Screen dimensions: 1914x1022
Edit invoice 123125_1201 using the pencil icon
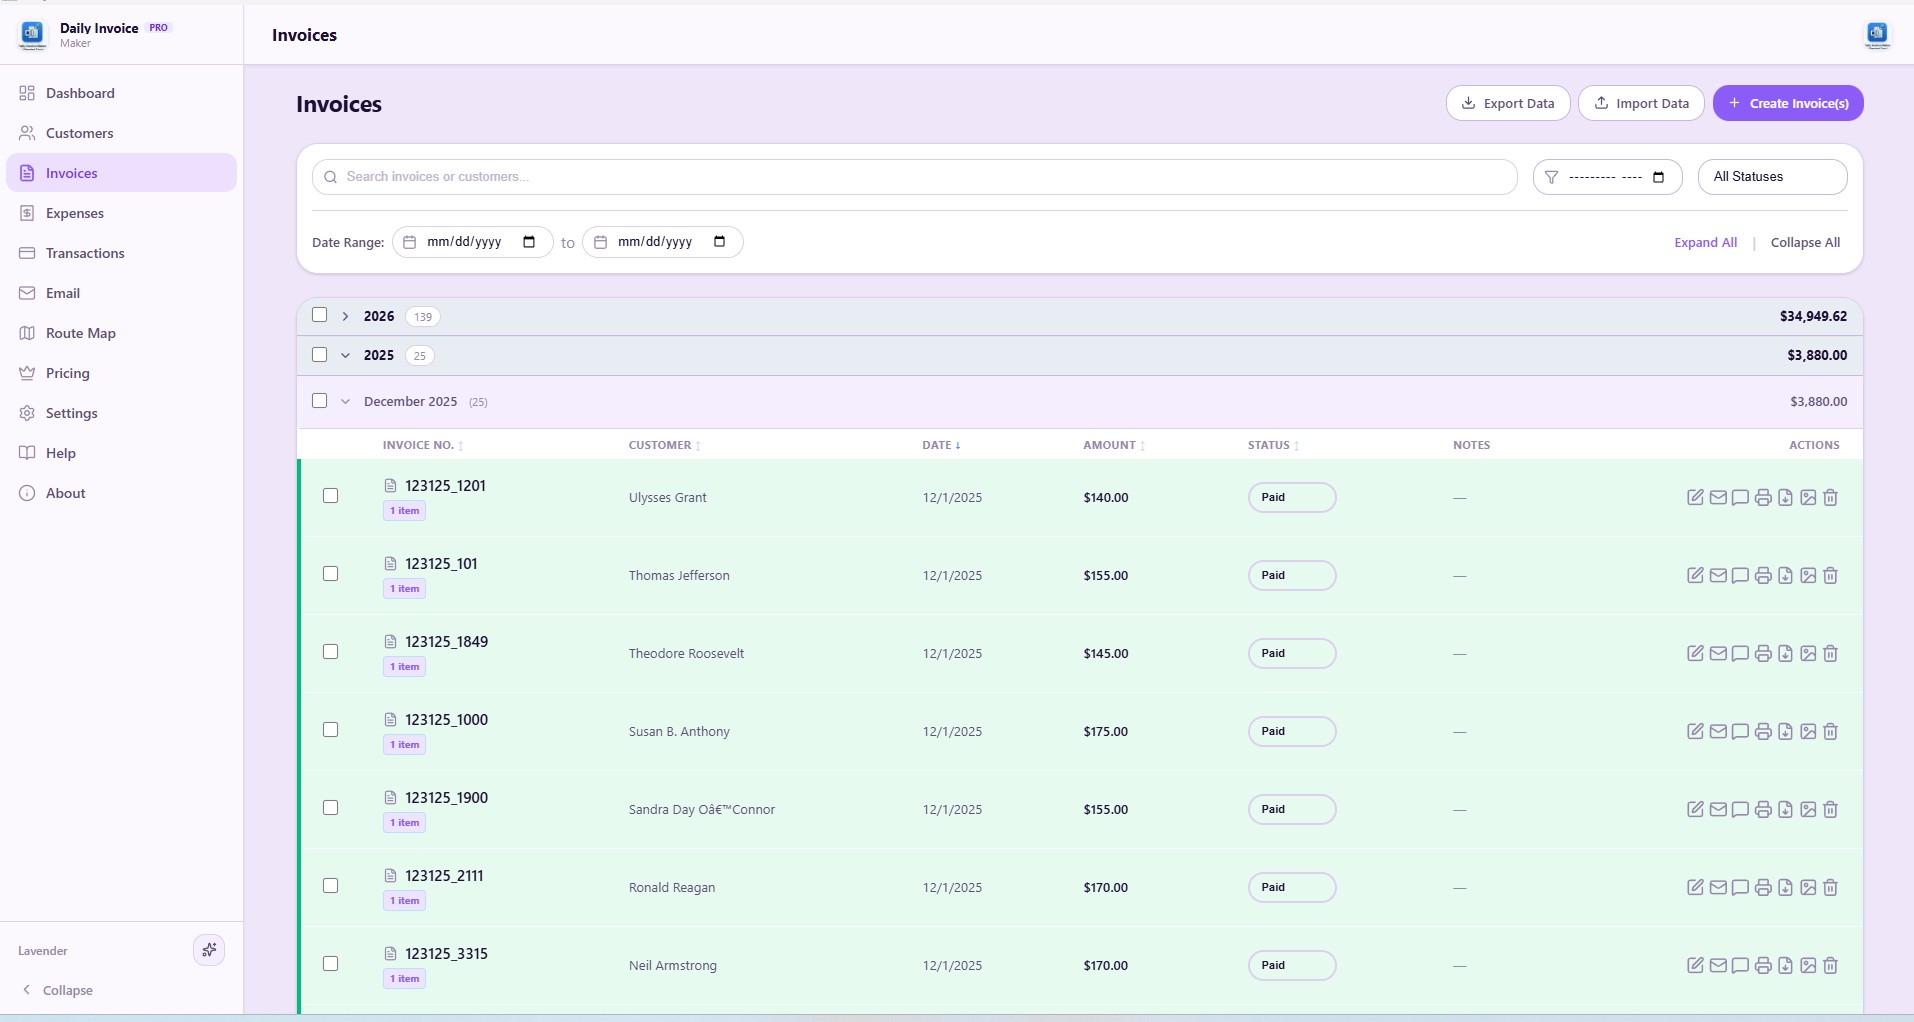click(x=1695, y=497)
